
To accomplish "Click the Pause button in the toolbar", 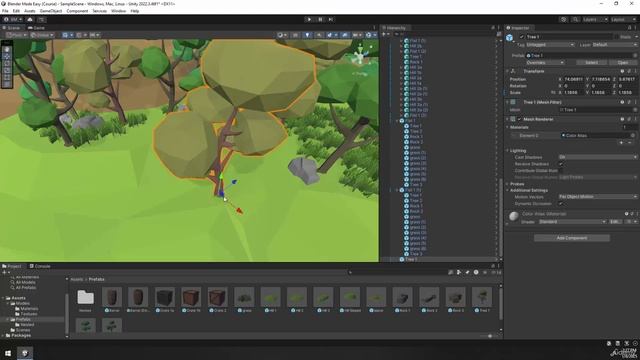I will 320,19.
